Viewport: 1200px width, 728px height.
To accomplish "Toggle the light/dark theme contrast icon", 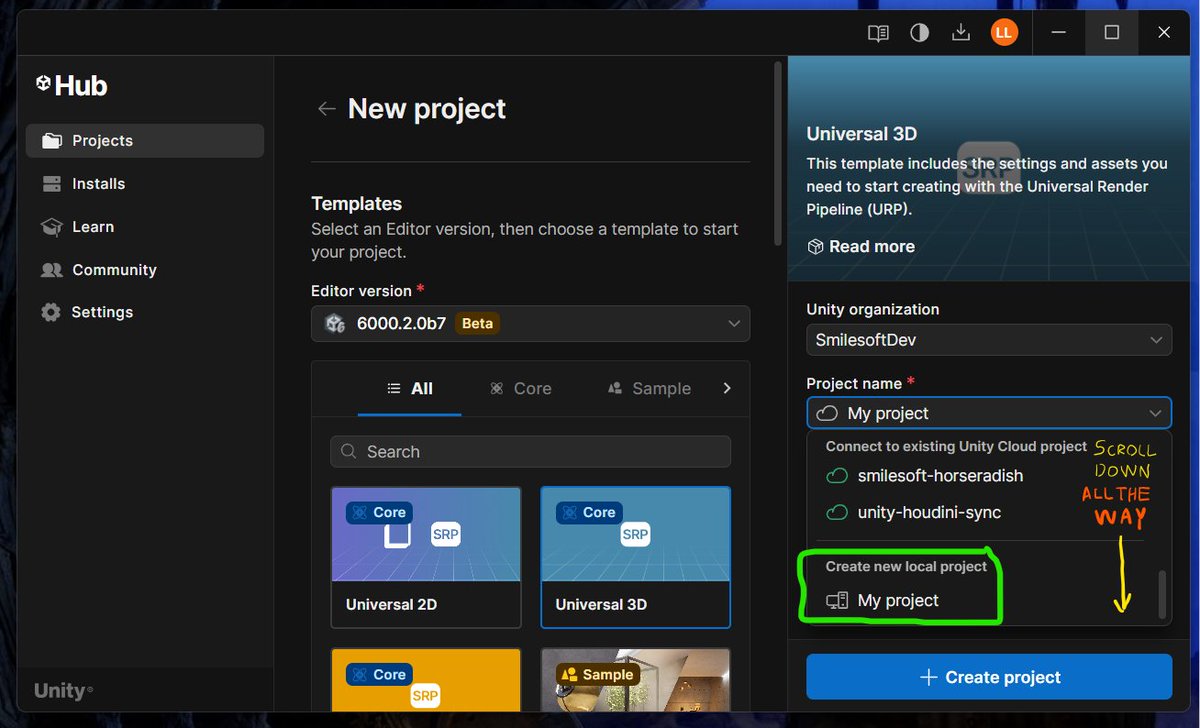I will (x=919, y=33).
